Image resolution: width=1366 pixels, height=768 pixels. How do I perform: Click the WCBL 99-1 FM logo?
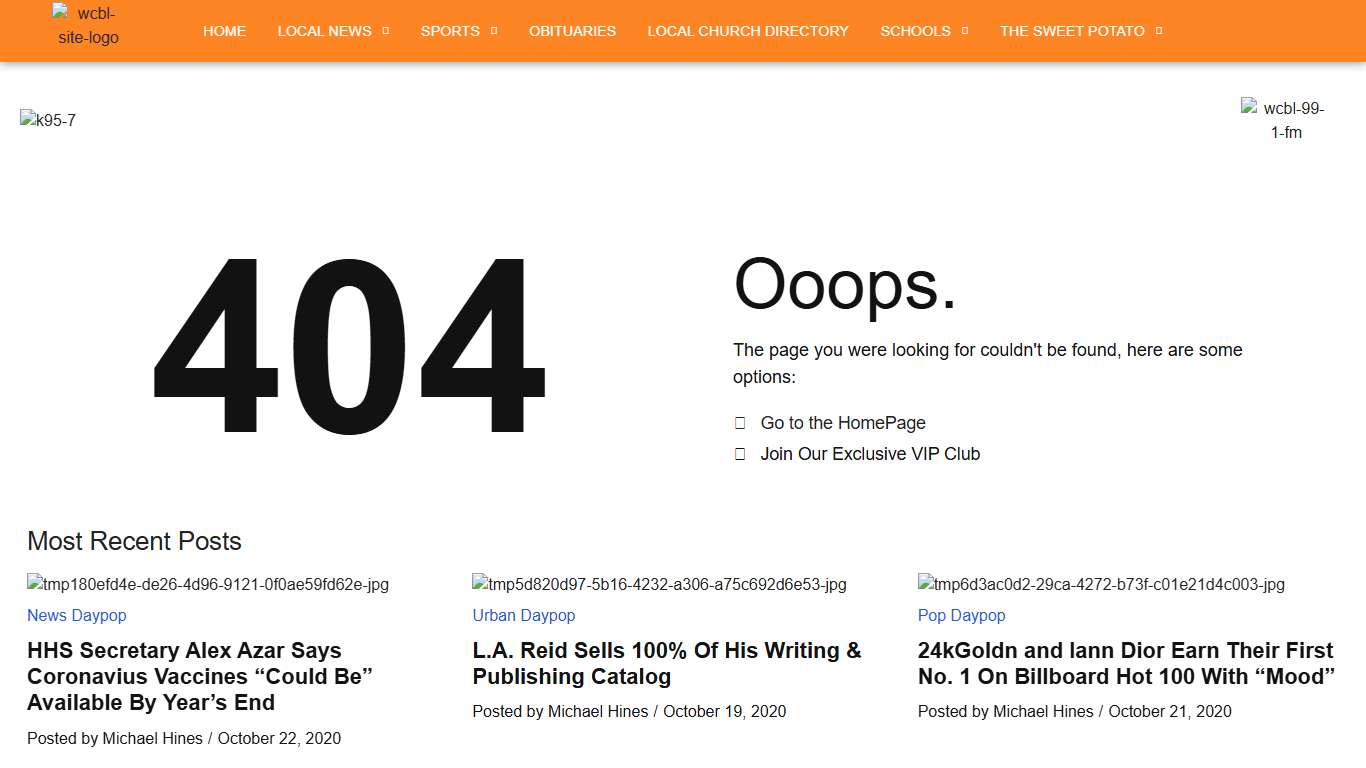(x=1285, y=120)
